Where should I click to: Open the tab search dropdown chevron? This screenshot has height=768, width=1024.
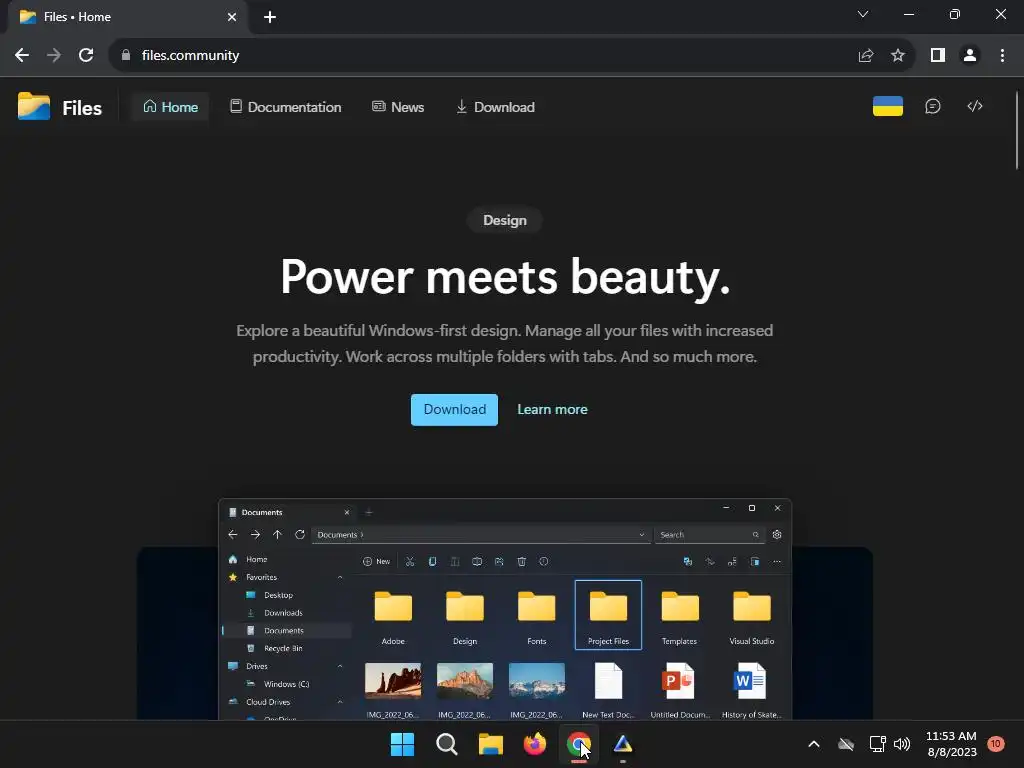click(863, 14)
